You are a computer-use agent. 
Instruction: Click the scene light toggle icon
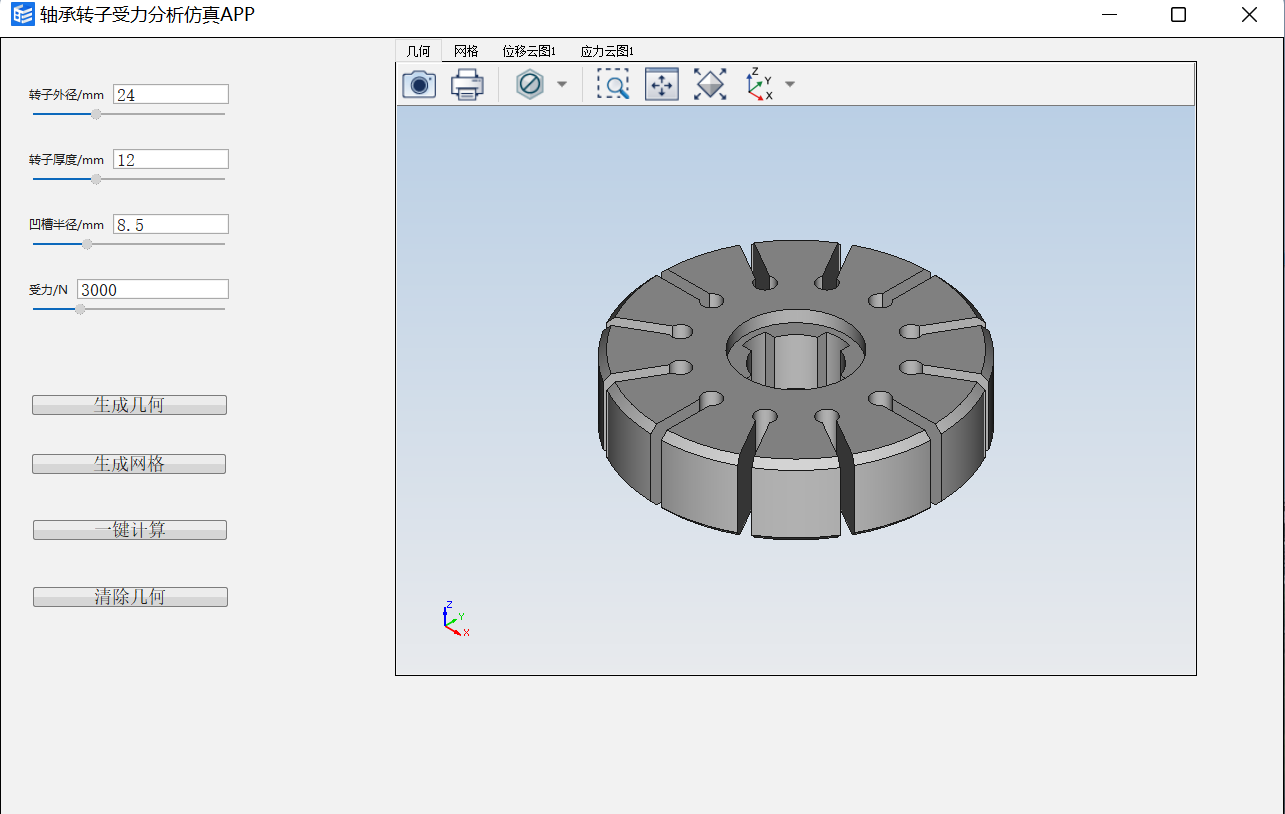tap(710, 85)
